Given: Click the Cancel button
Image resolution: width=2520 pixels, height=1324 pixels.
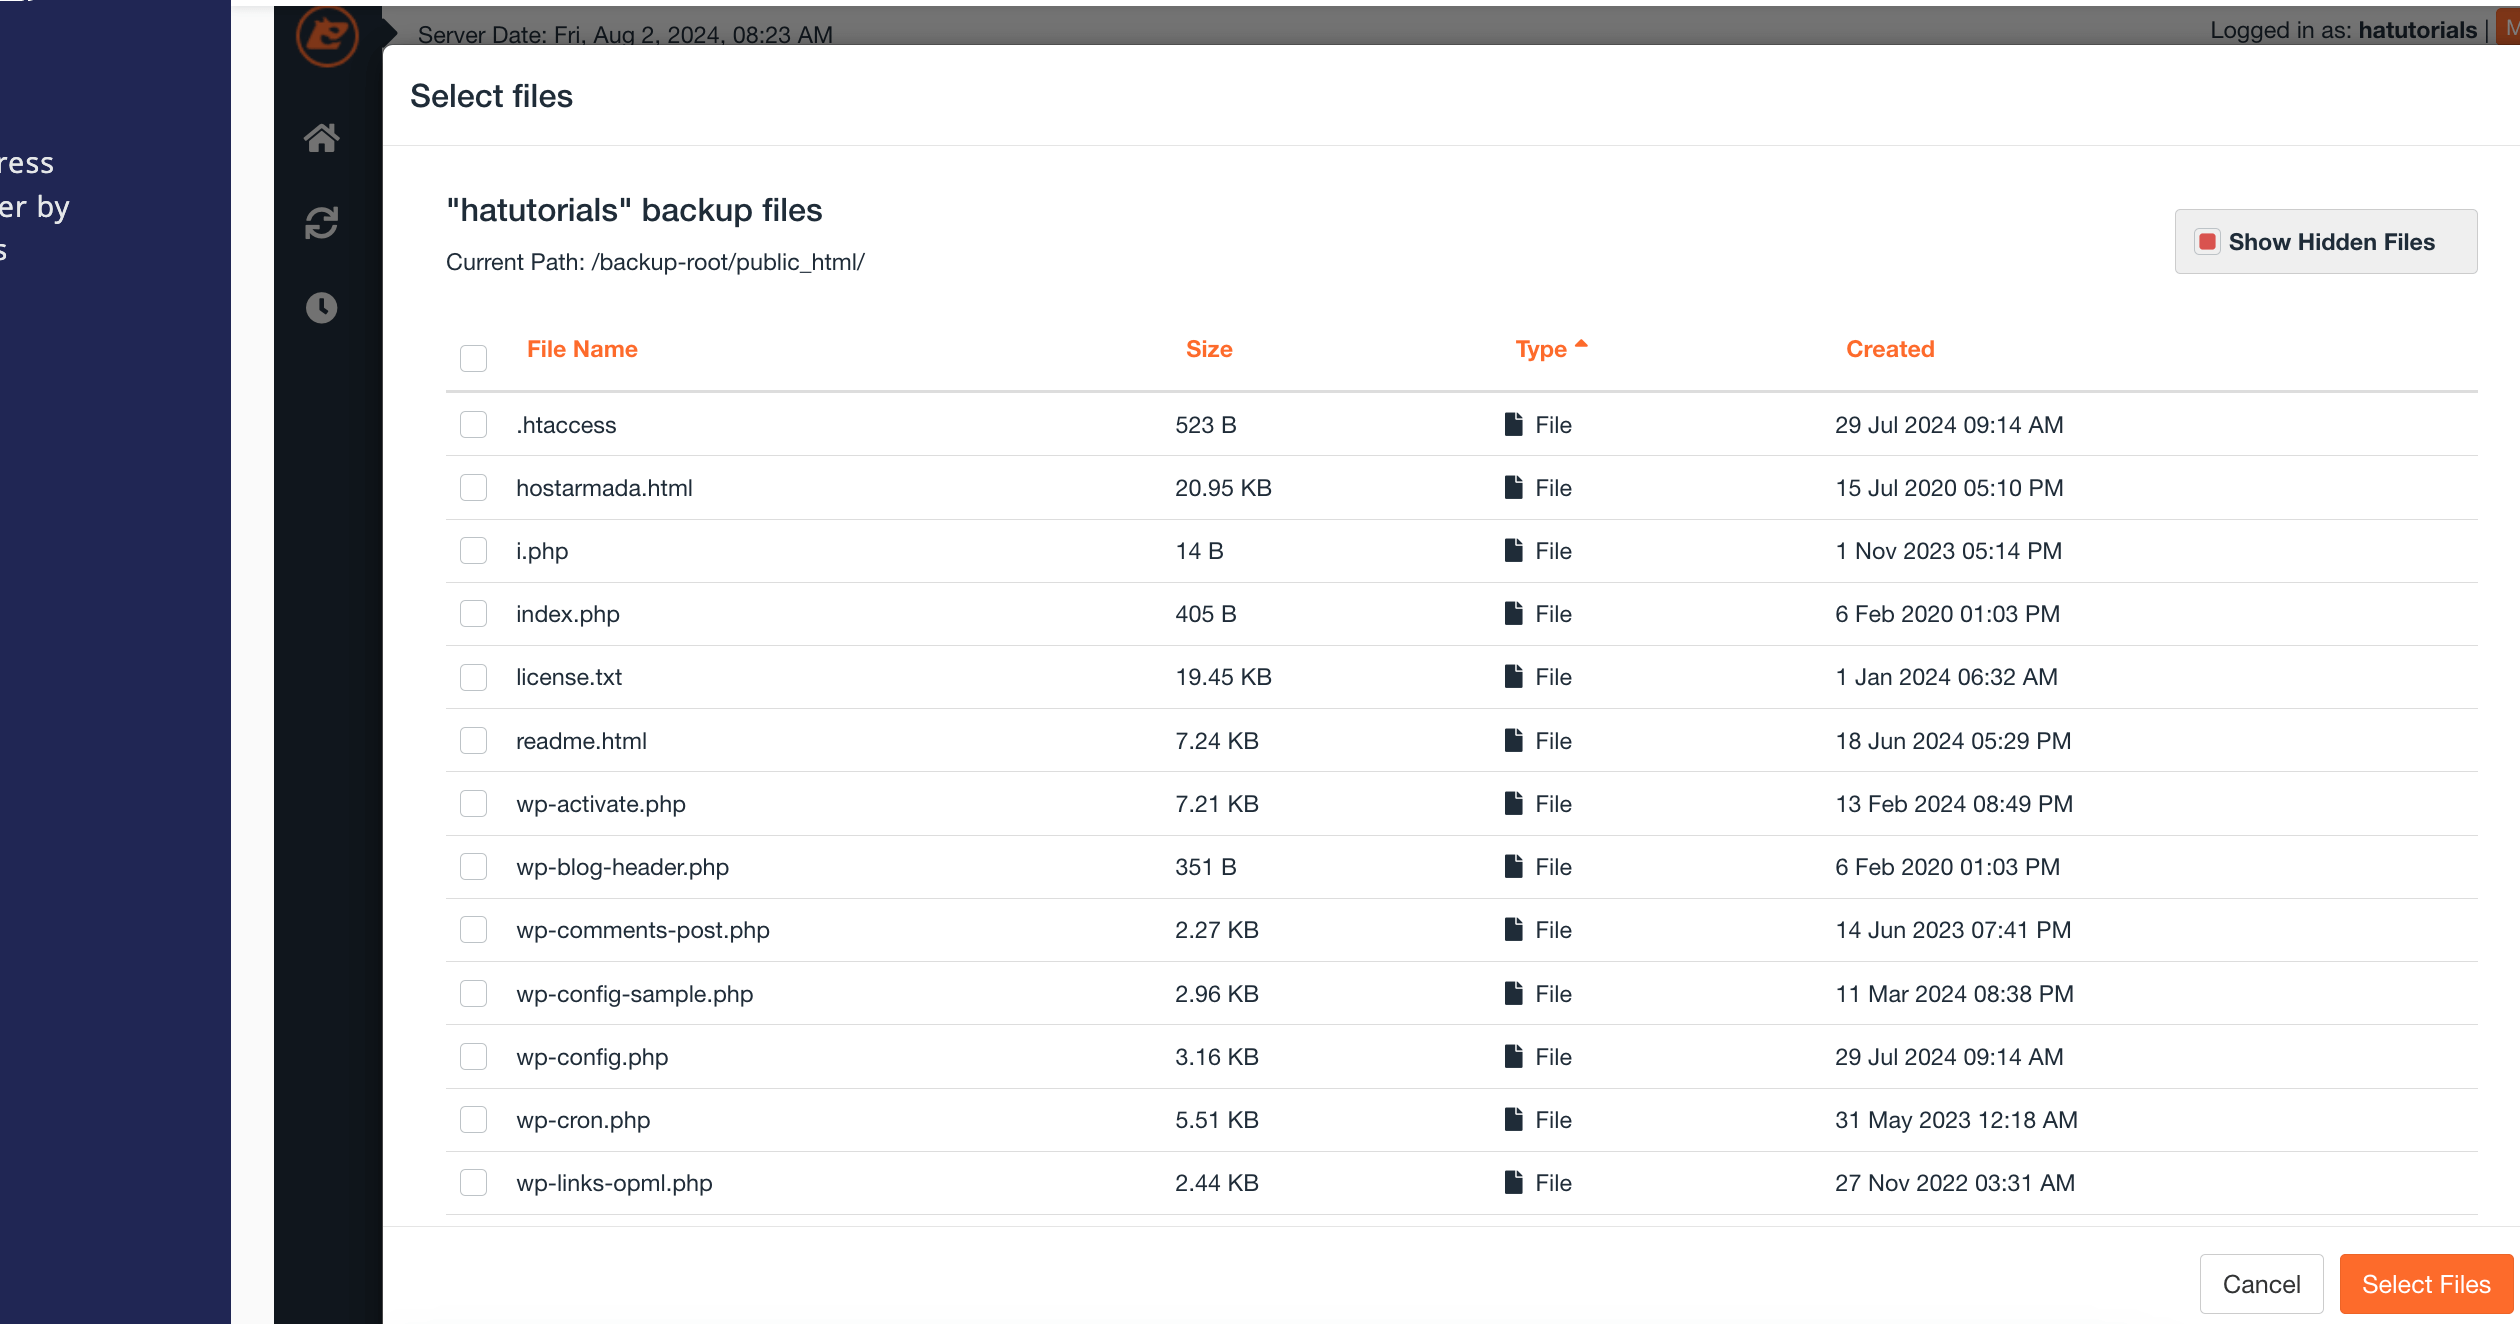Looking at the screenshot, I should pyautogui.click(x=2261, y=1284).
